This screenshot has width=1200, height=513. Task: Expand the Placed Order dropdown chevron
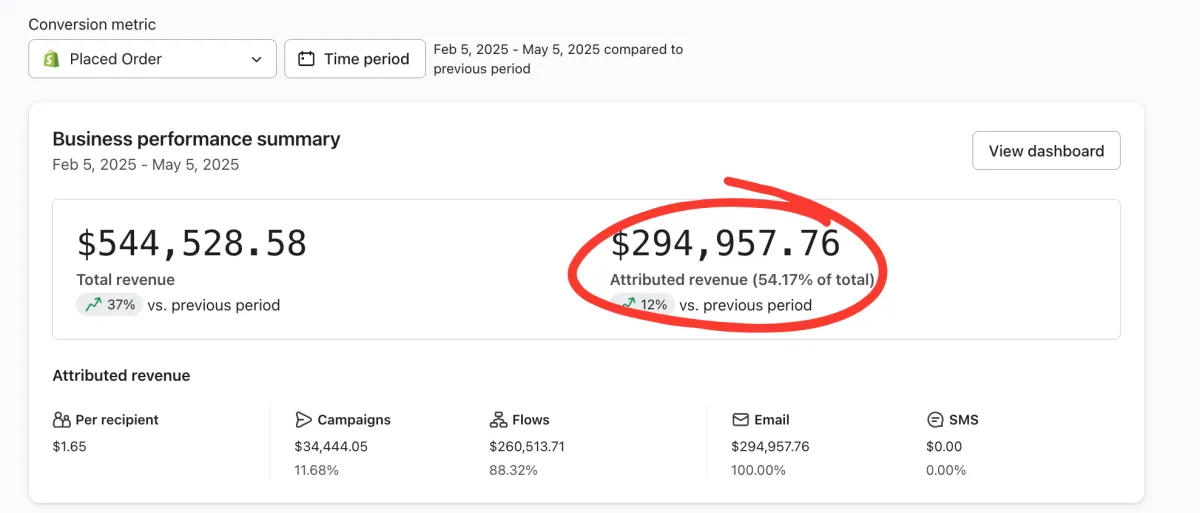256,59
